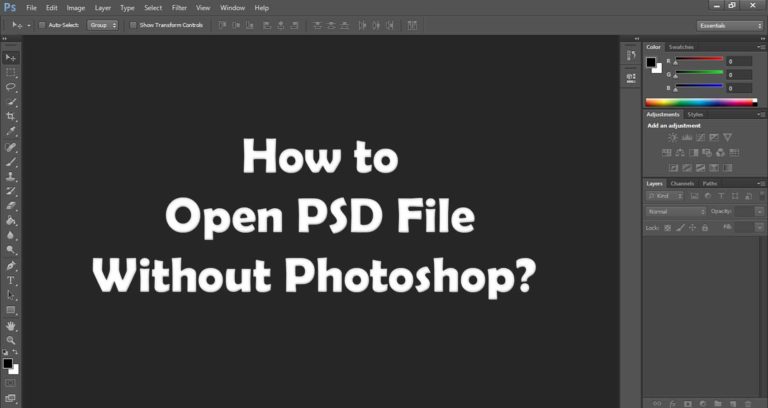
Task: Select the Crop tool
Action: point(10,117)
